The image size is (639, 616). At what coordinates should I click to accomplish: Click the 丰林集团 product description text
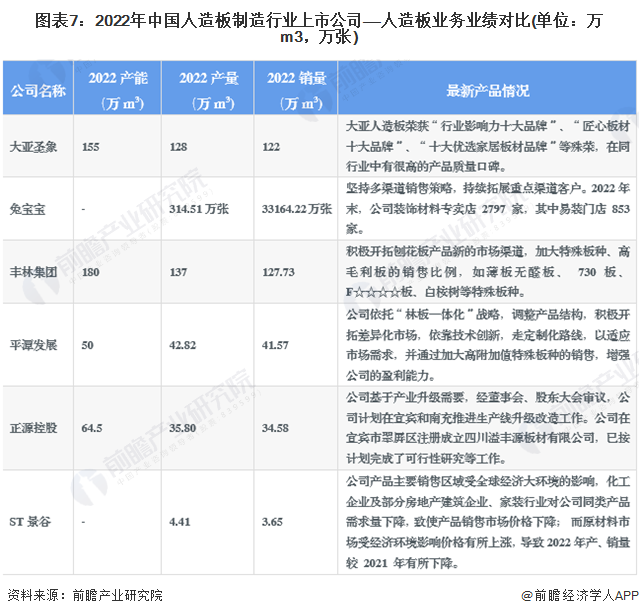[x=488, y=272]
